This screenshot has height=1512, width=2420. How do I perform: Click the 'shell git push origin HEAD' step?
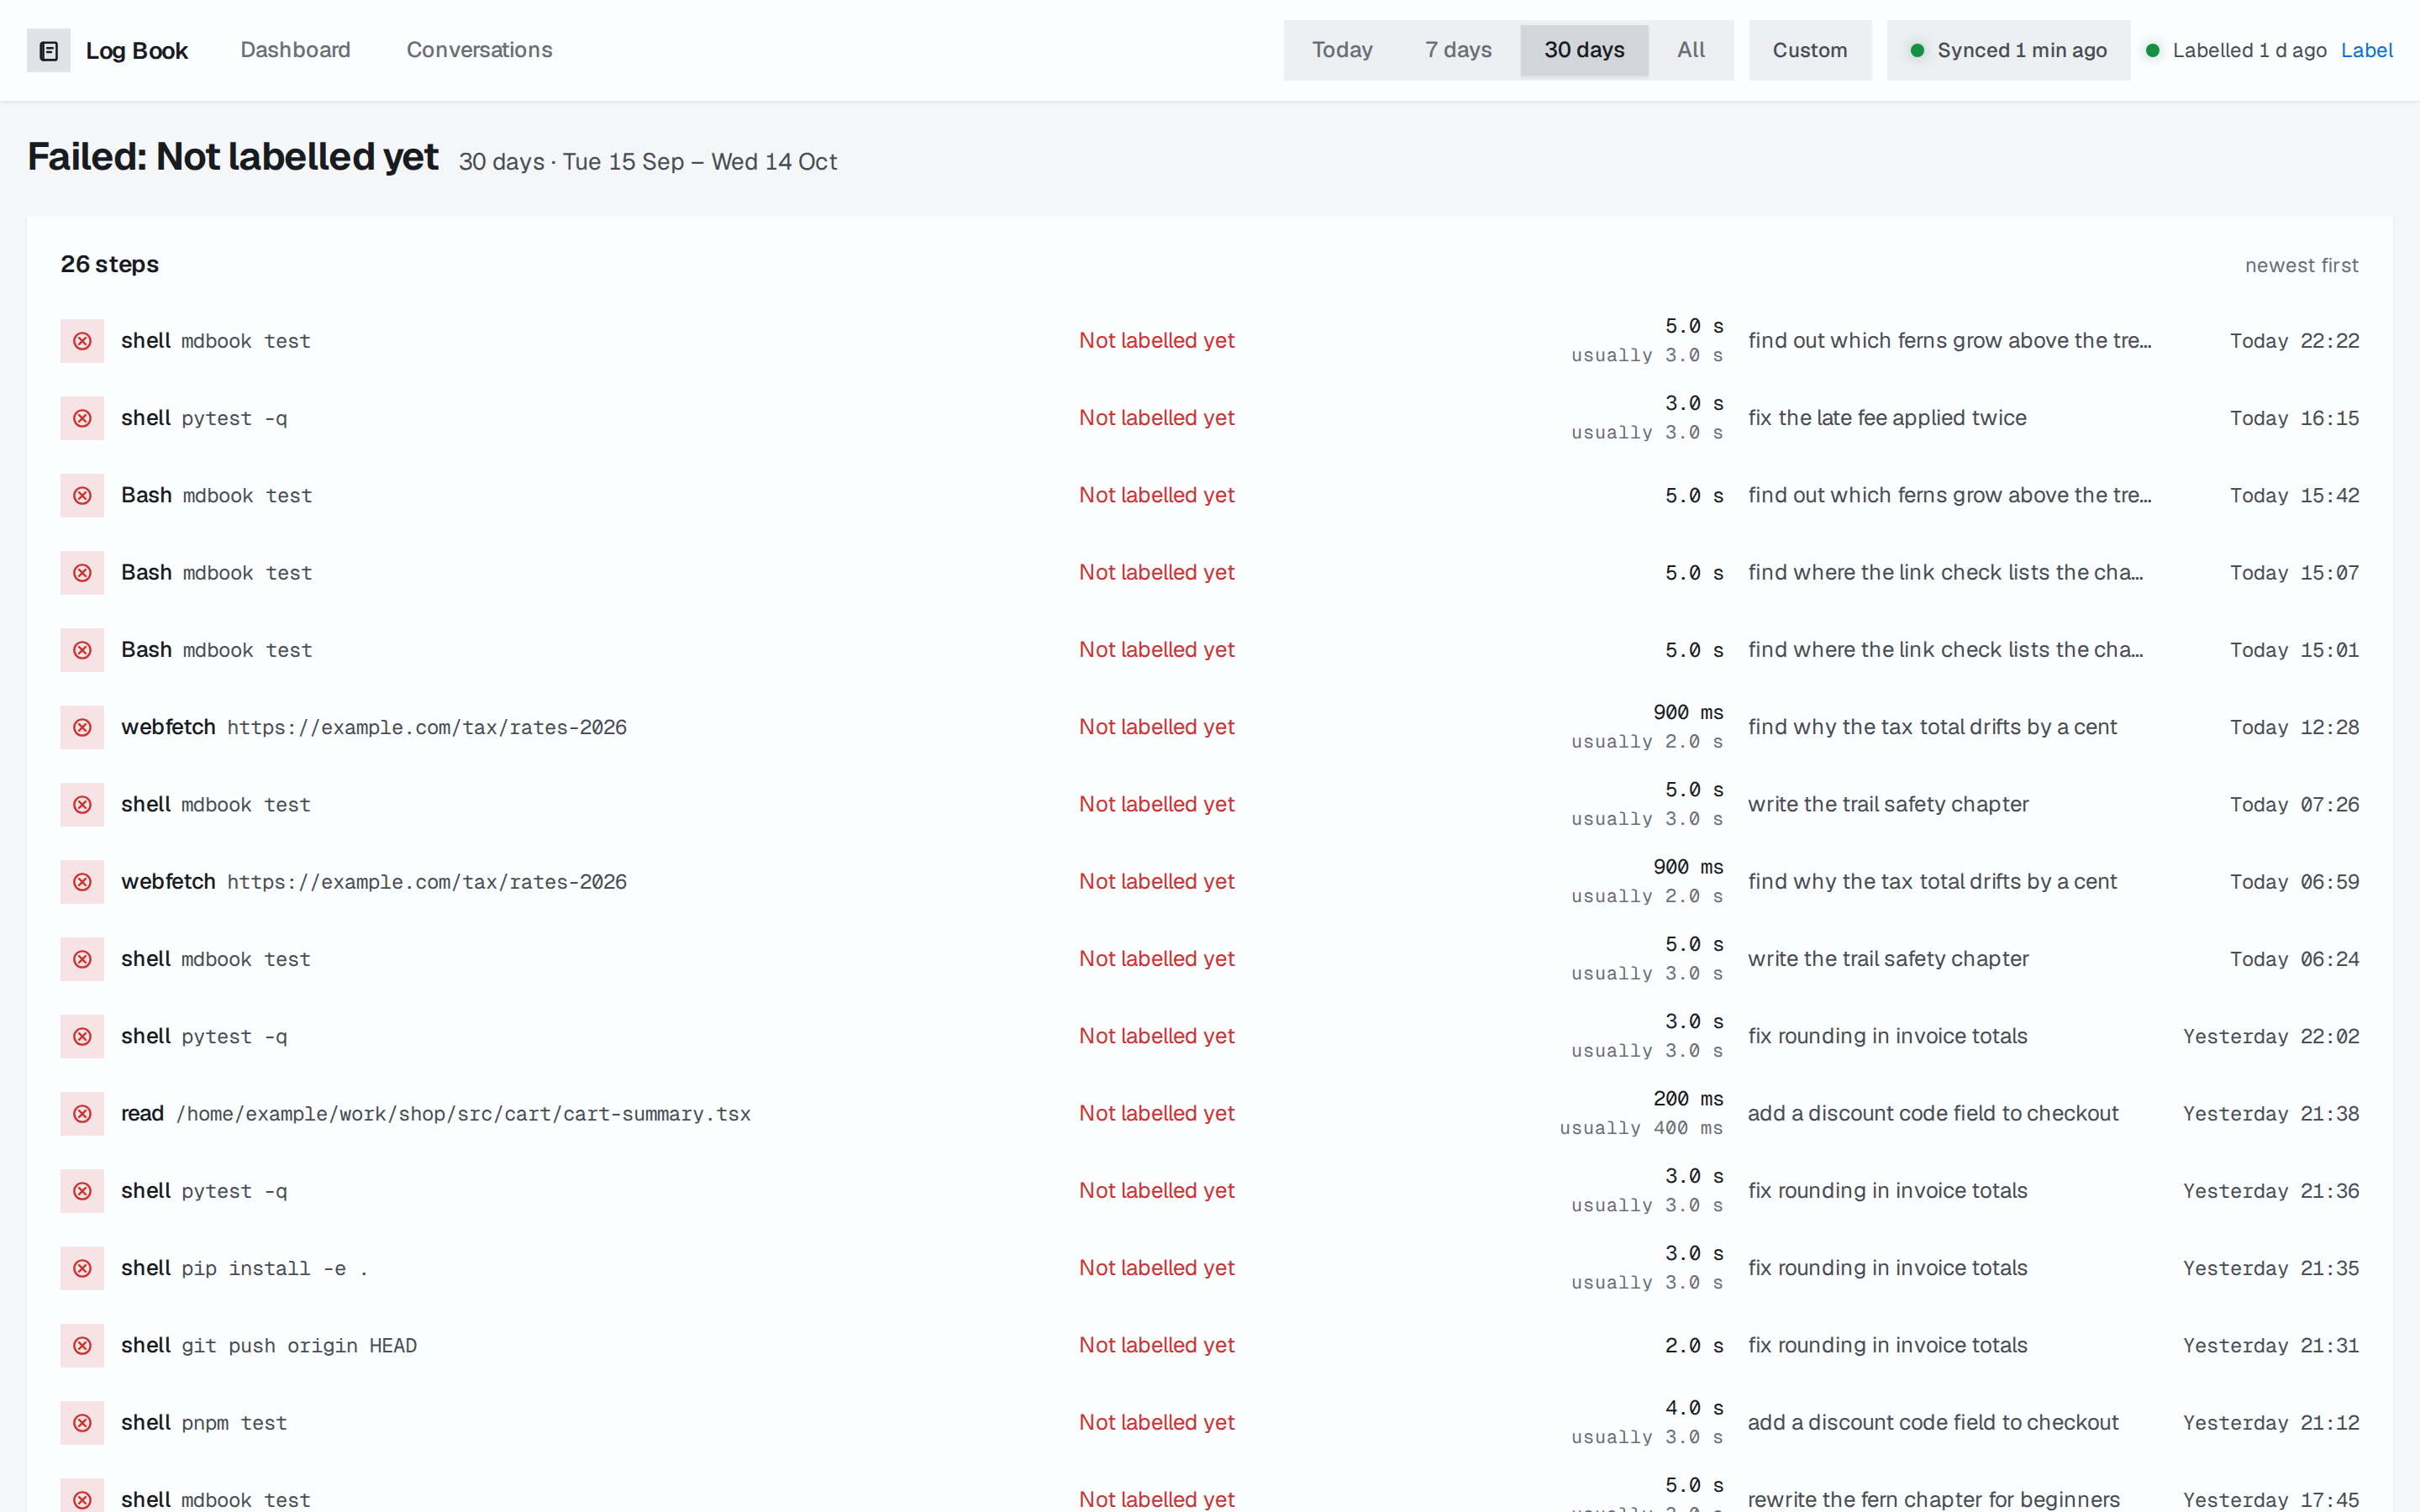click(x=269, y=1346)
